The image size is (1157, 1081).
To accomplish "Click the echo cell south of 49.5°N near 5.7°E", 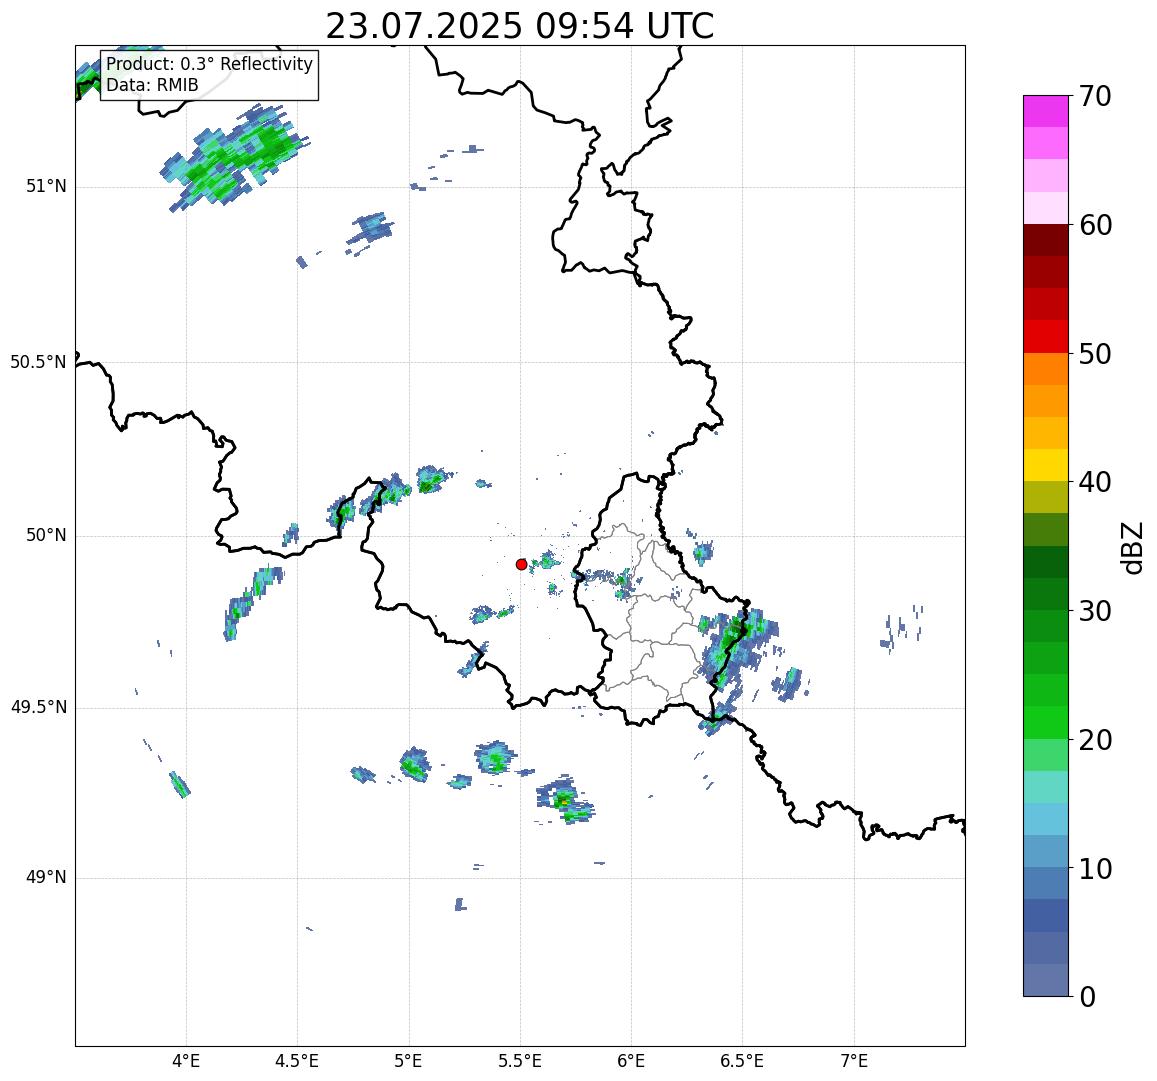I will coord(565,800).
